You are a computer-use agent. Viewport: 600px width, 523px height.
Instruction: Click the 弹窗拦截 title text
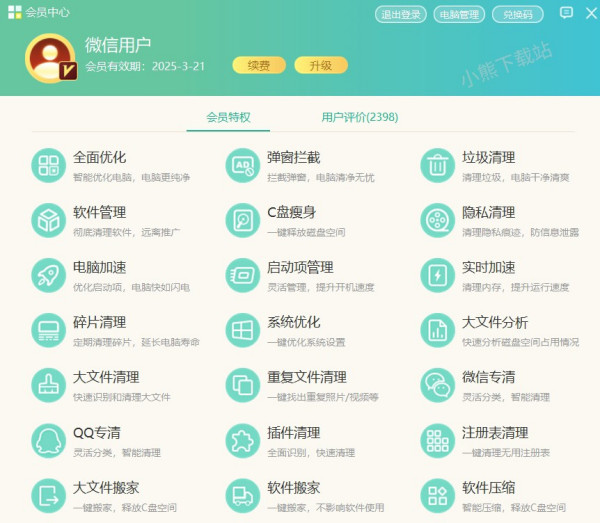[x=293, y=157]
